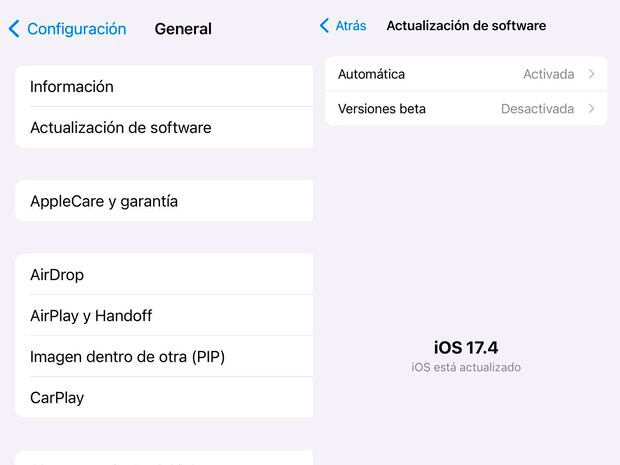Open the AirDrop settings row
620x465 pixels.
(164, 274)
